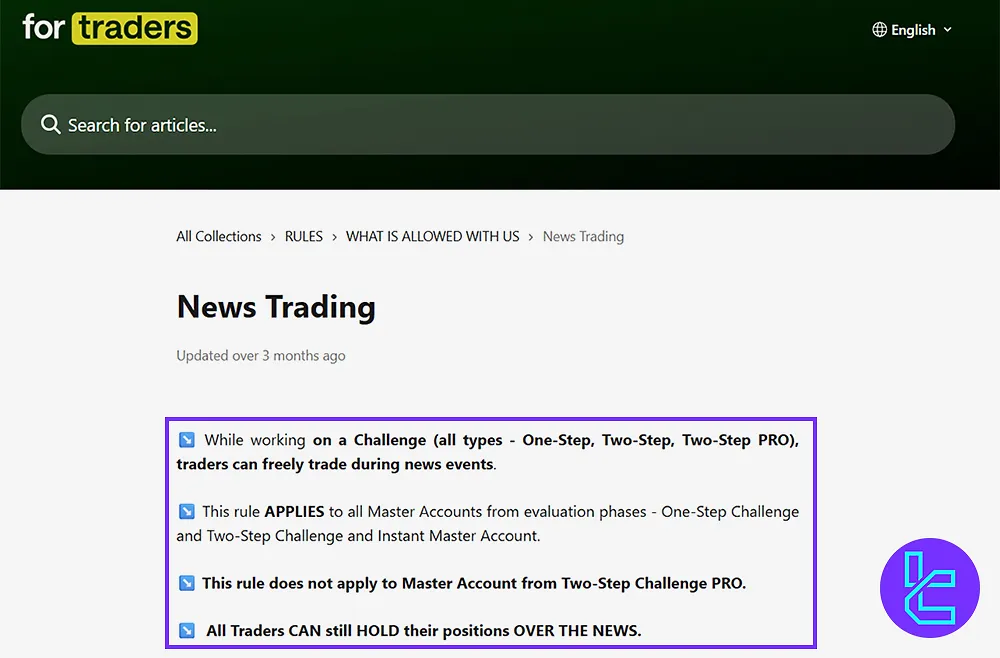Screen dimensions: 1000x658
Task: Open the All Collections breadcrumb link
Action: 219,237
